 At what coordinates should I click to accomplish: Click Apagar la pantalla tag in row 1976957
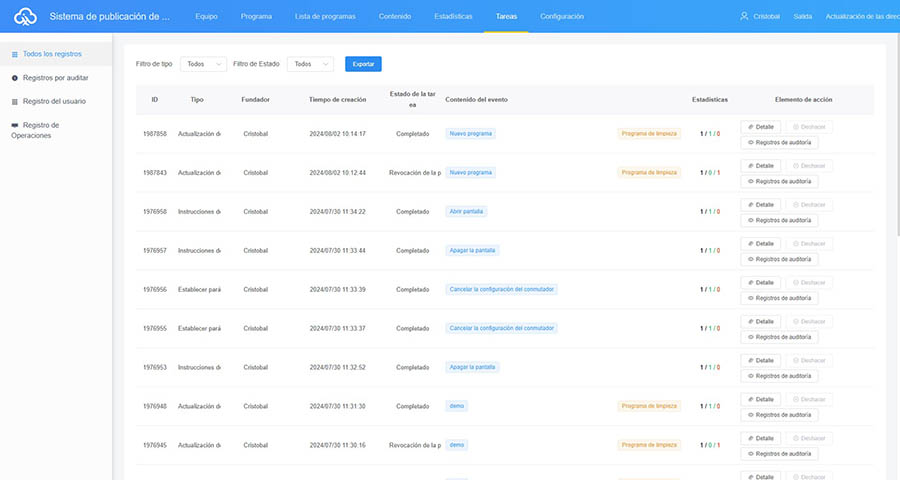pos(472,251)
